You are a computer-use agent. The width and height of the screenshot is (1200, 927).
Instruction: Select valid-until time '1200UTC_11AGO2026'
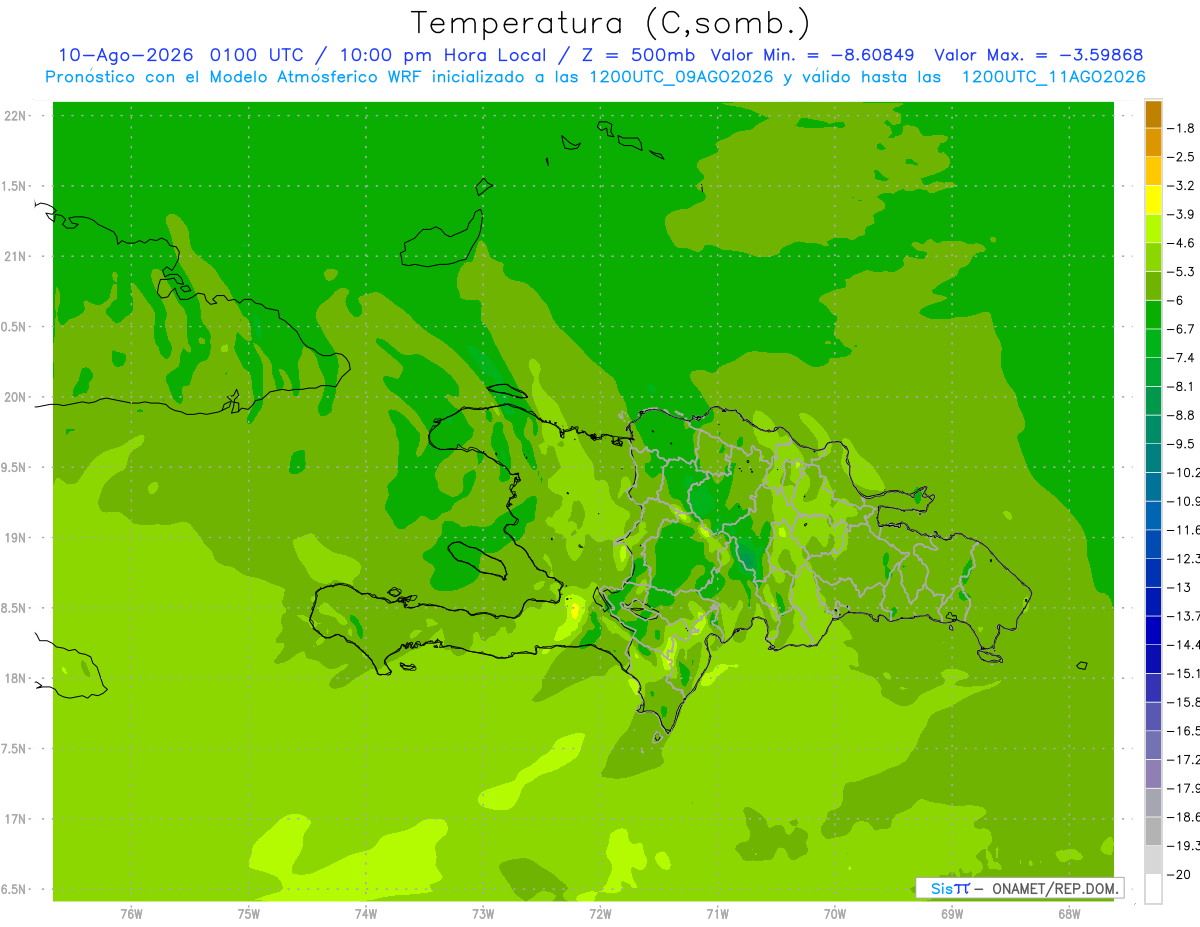pos(1053,77)
